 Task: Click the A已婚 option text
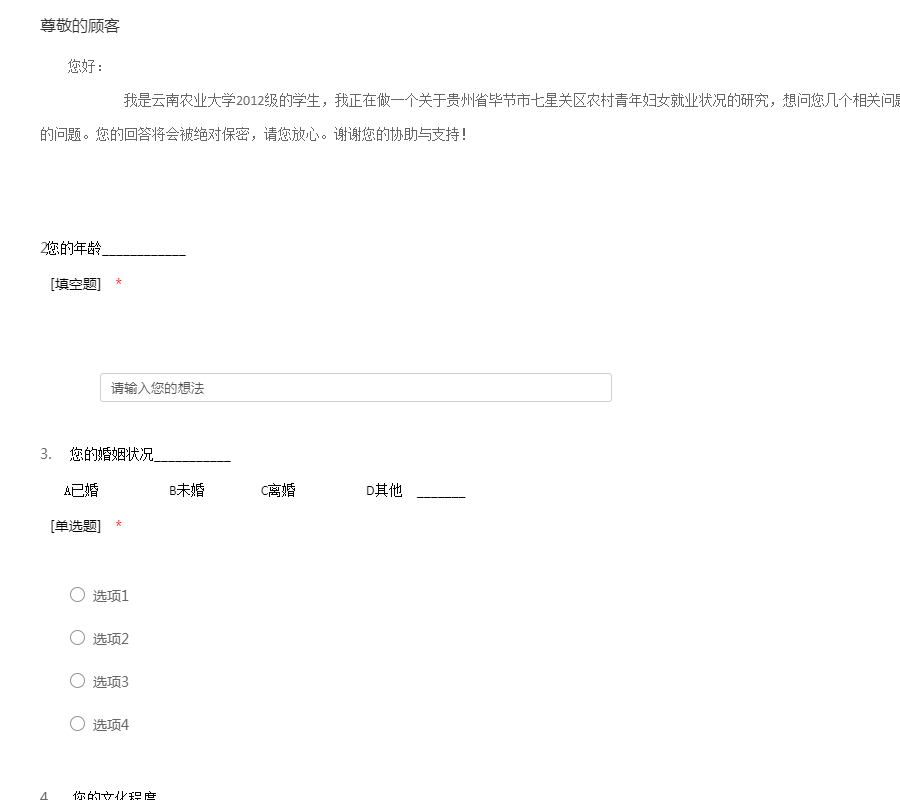[x=81, y=491]
